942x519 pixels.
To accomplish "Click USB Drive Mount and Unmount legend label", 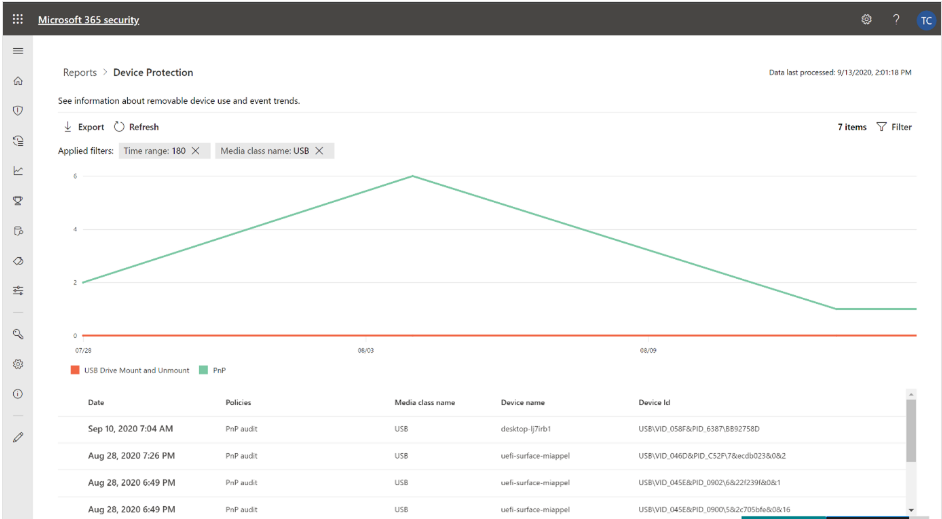I will [136, 370].
